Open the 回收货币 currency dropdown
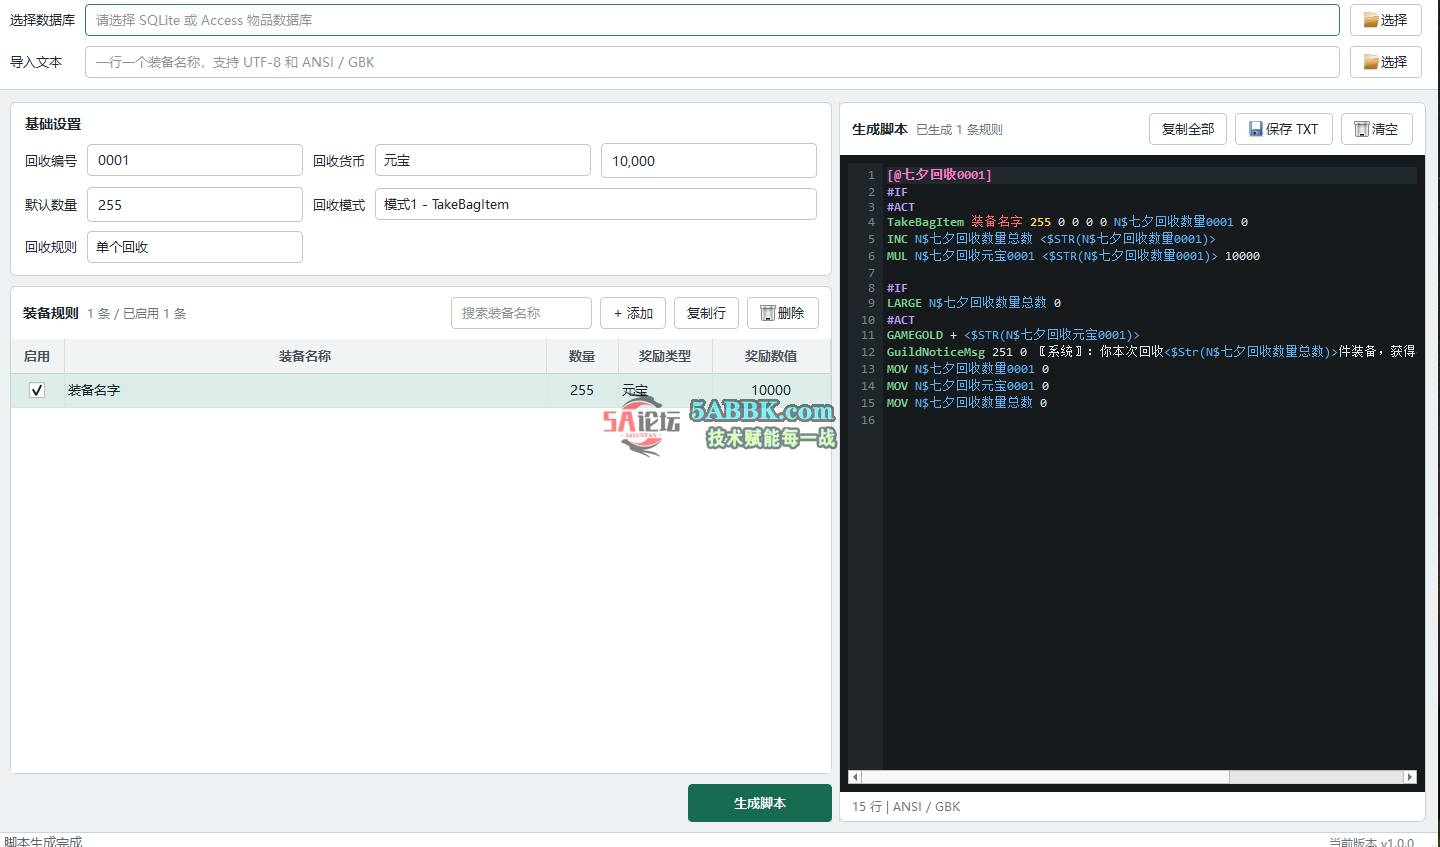This screenshot has width=1440, height=847. 483,160
